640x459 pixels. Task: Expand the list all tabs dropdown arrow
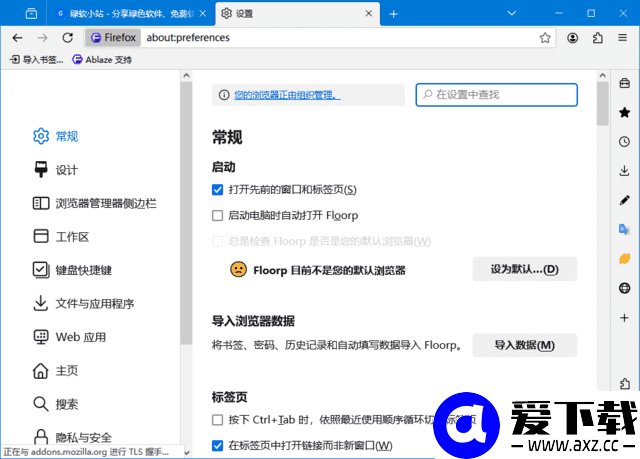(x=511, y=13)
